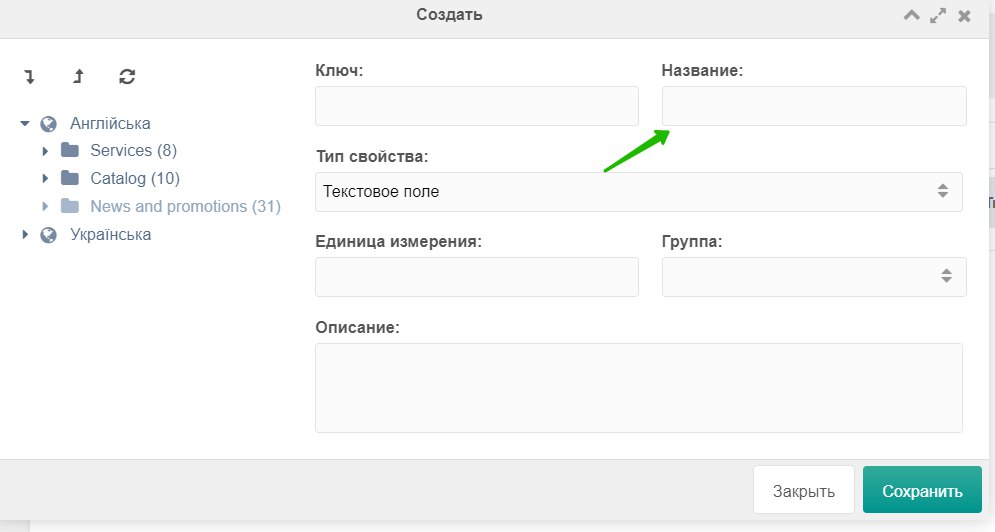Close the Создать dialog with X icon
This screenshot has height=532, width=995.
coord(964,16)
